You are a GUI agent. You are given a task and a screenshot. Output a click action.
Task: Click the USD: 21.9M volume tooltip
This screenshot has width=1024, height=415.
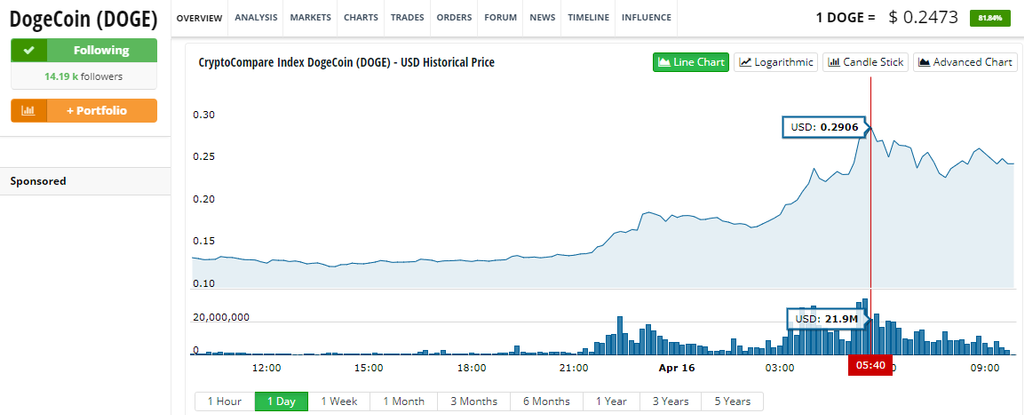tap(827, 319)
